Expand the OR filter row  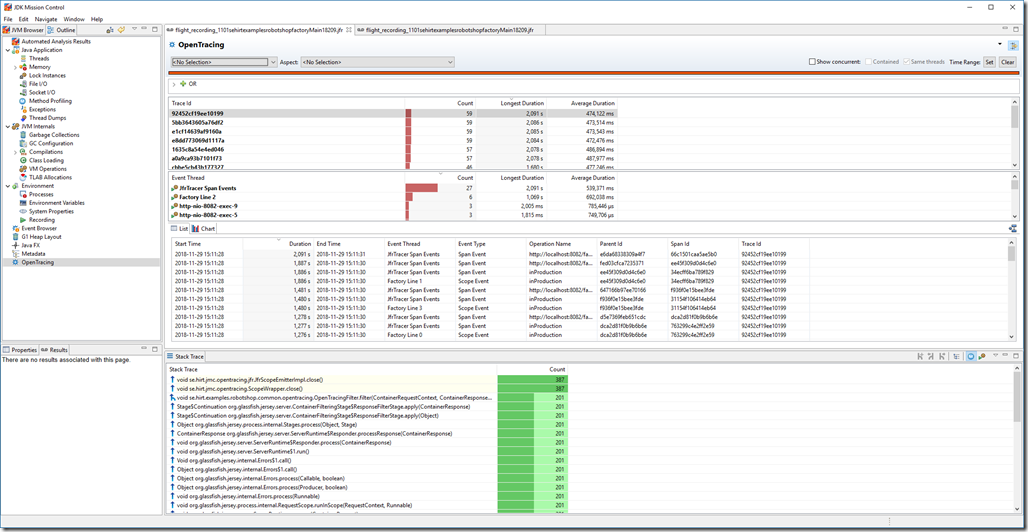(174, 84)
